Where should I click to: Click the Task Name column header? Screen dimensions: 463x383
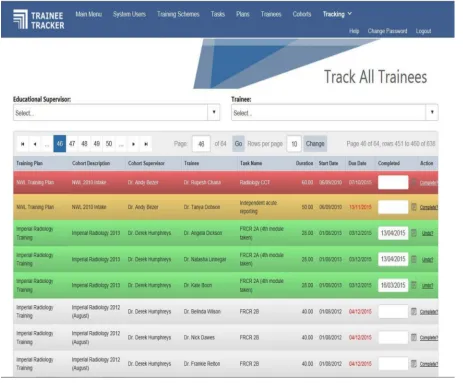click(251, 163)
